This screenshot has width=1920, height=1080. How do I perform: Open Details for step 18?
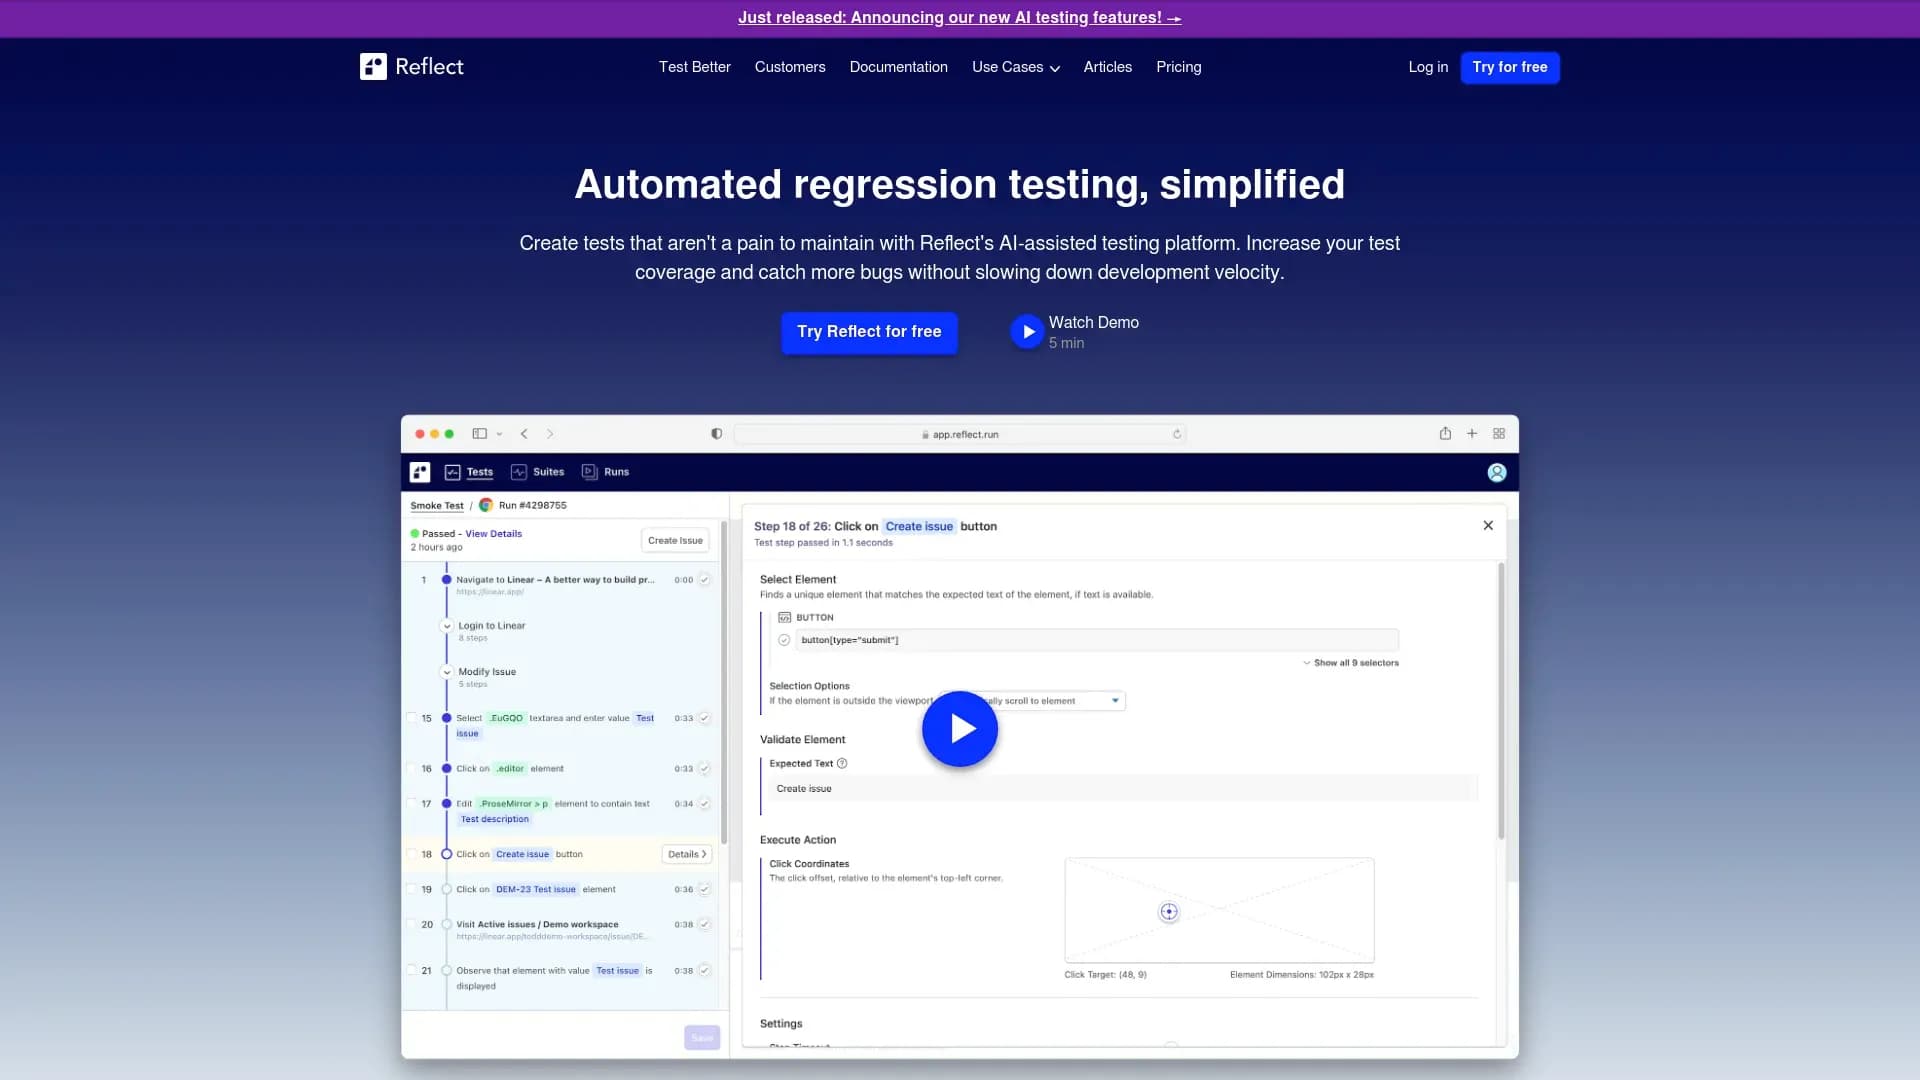click(x=687, y=855)
